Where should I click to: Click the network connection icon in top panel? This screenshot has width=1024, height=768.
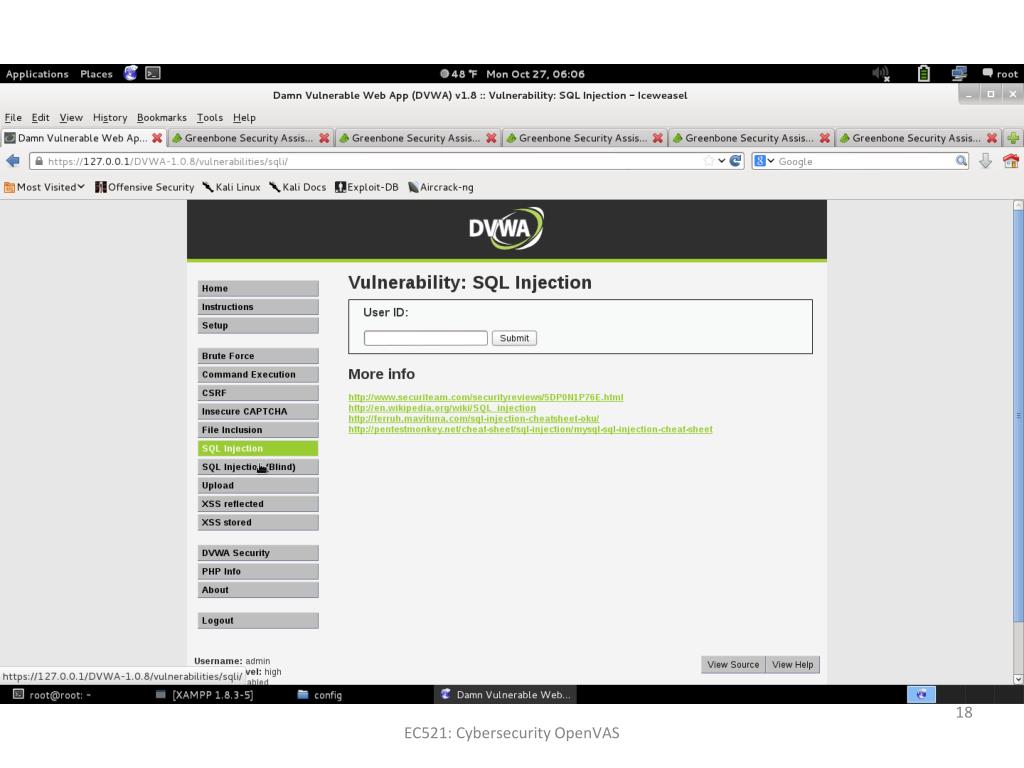click(x=959, y=74)
